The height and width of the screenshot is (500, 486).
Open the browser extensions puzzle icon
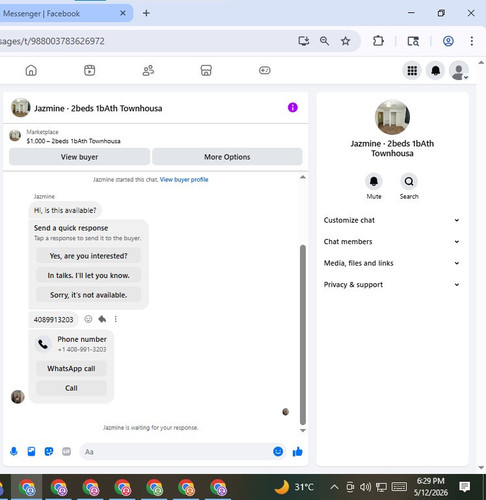point(378,41)
